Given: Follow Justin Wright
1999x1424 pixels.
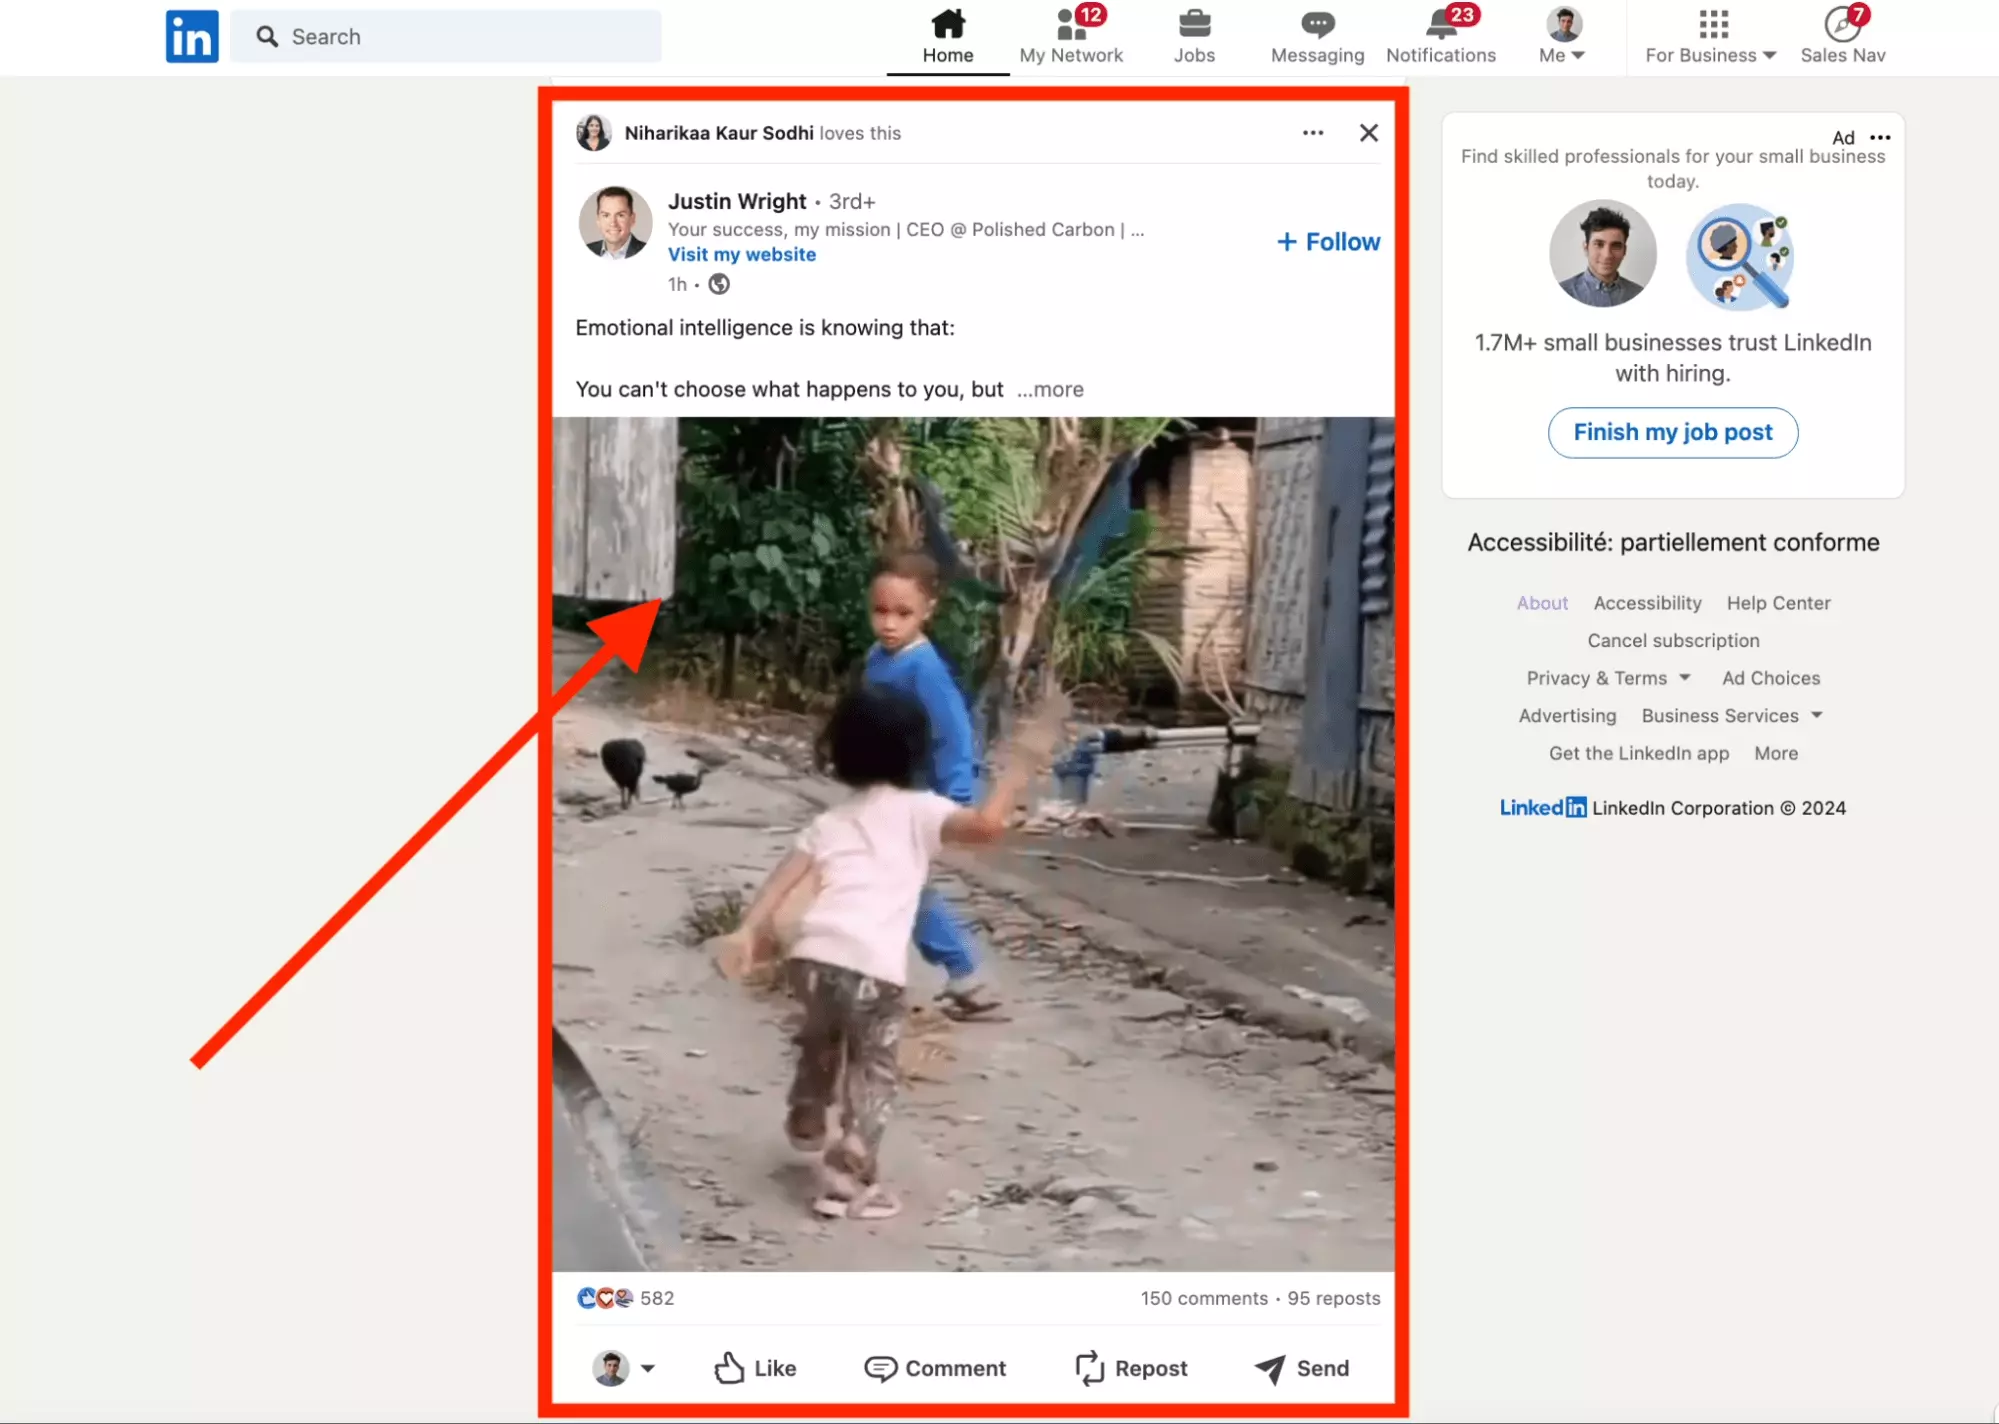Looking at the screenshot, I should coord(1327,241).
